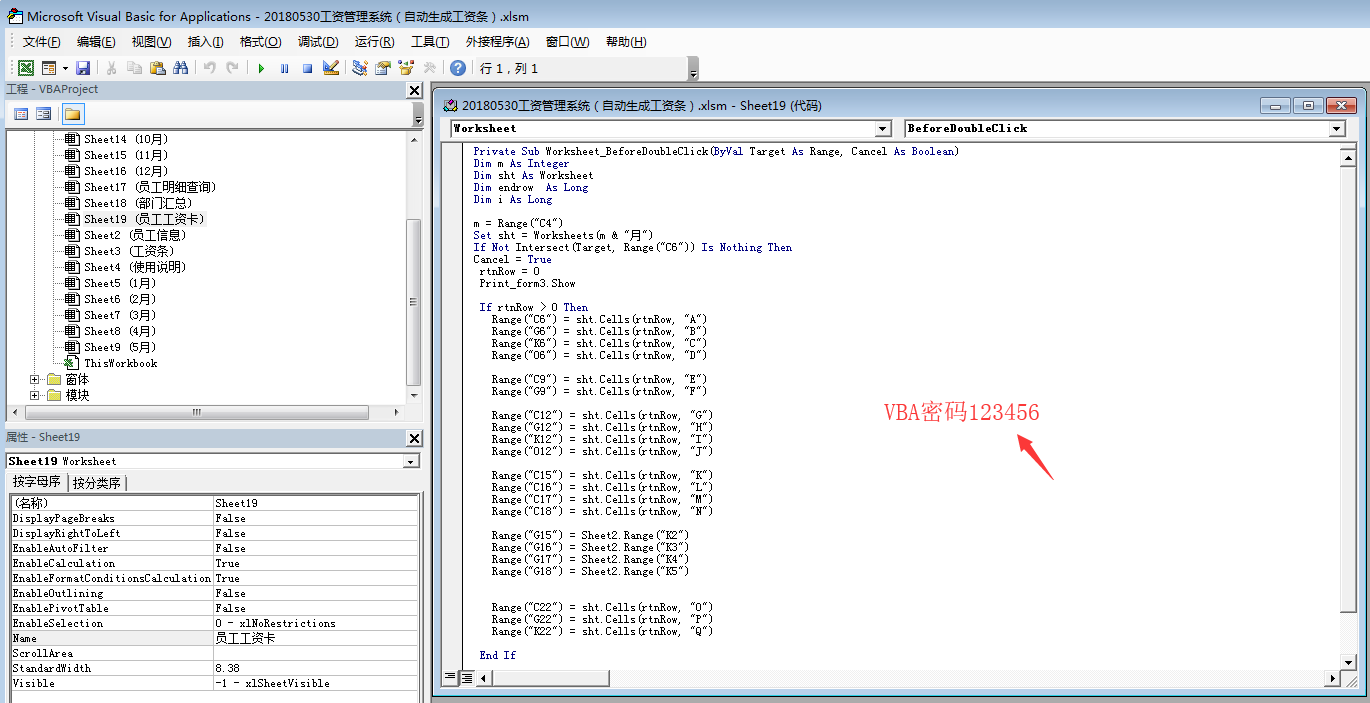Open the 视图(V) menu
This screenshot has height=703, width=1370.
point(151,42)
